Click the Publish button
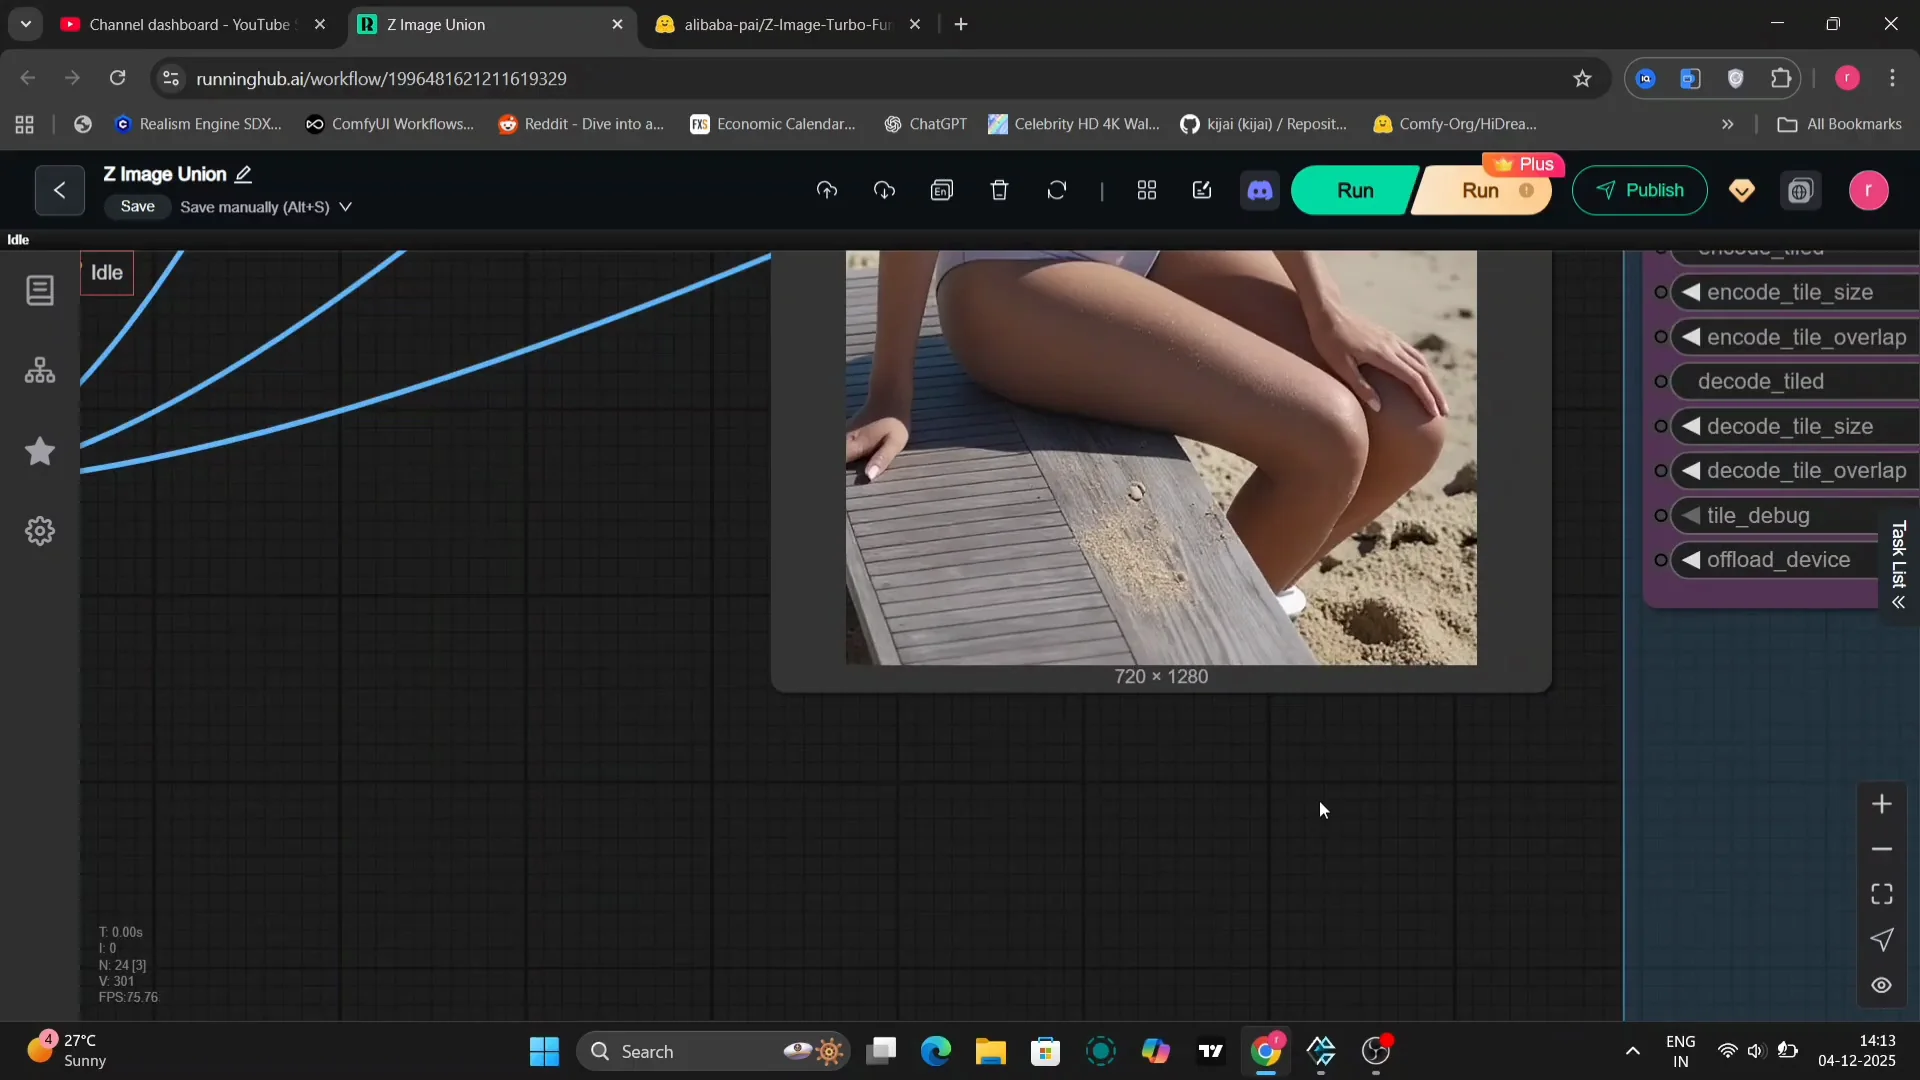The image size is (1920, 1080). [1639, 190]
